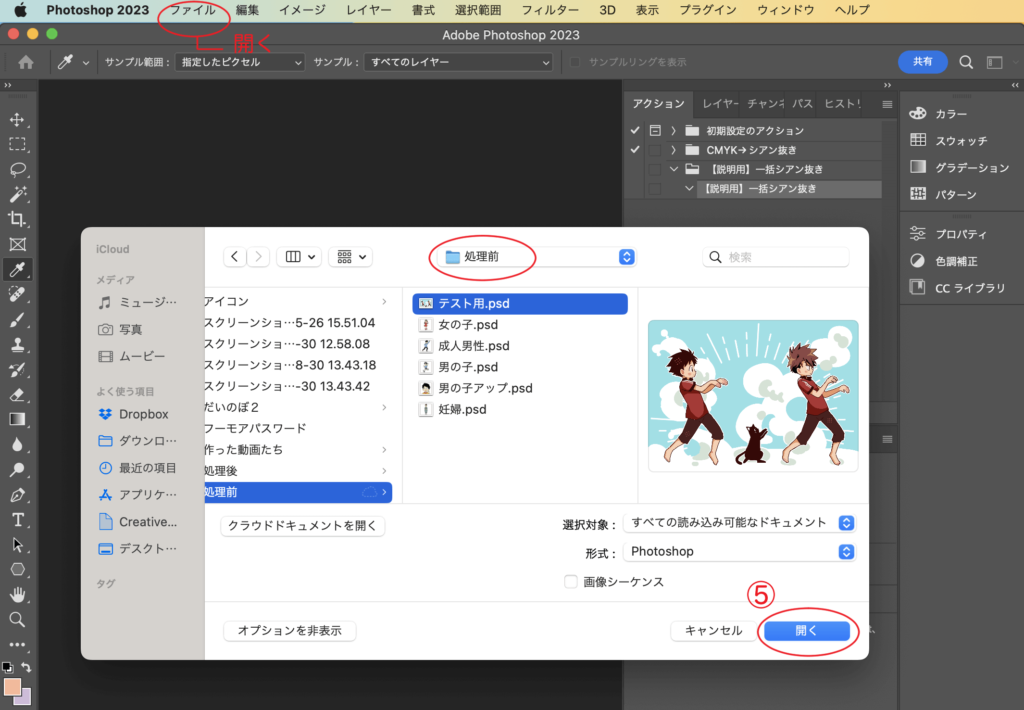Click the 共有 share button
The width and height of the screenshot is (1024, 710).
[x=923, y=61]
